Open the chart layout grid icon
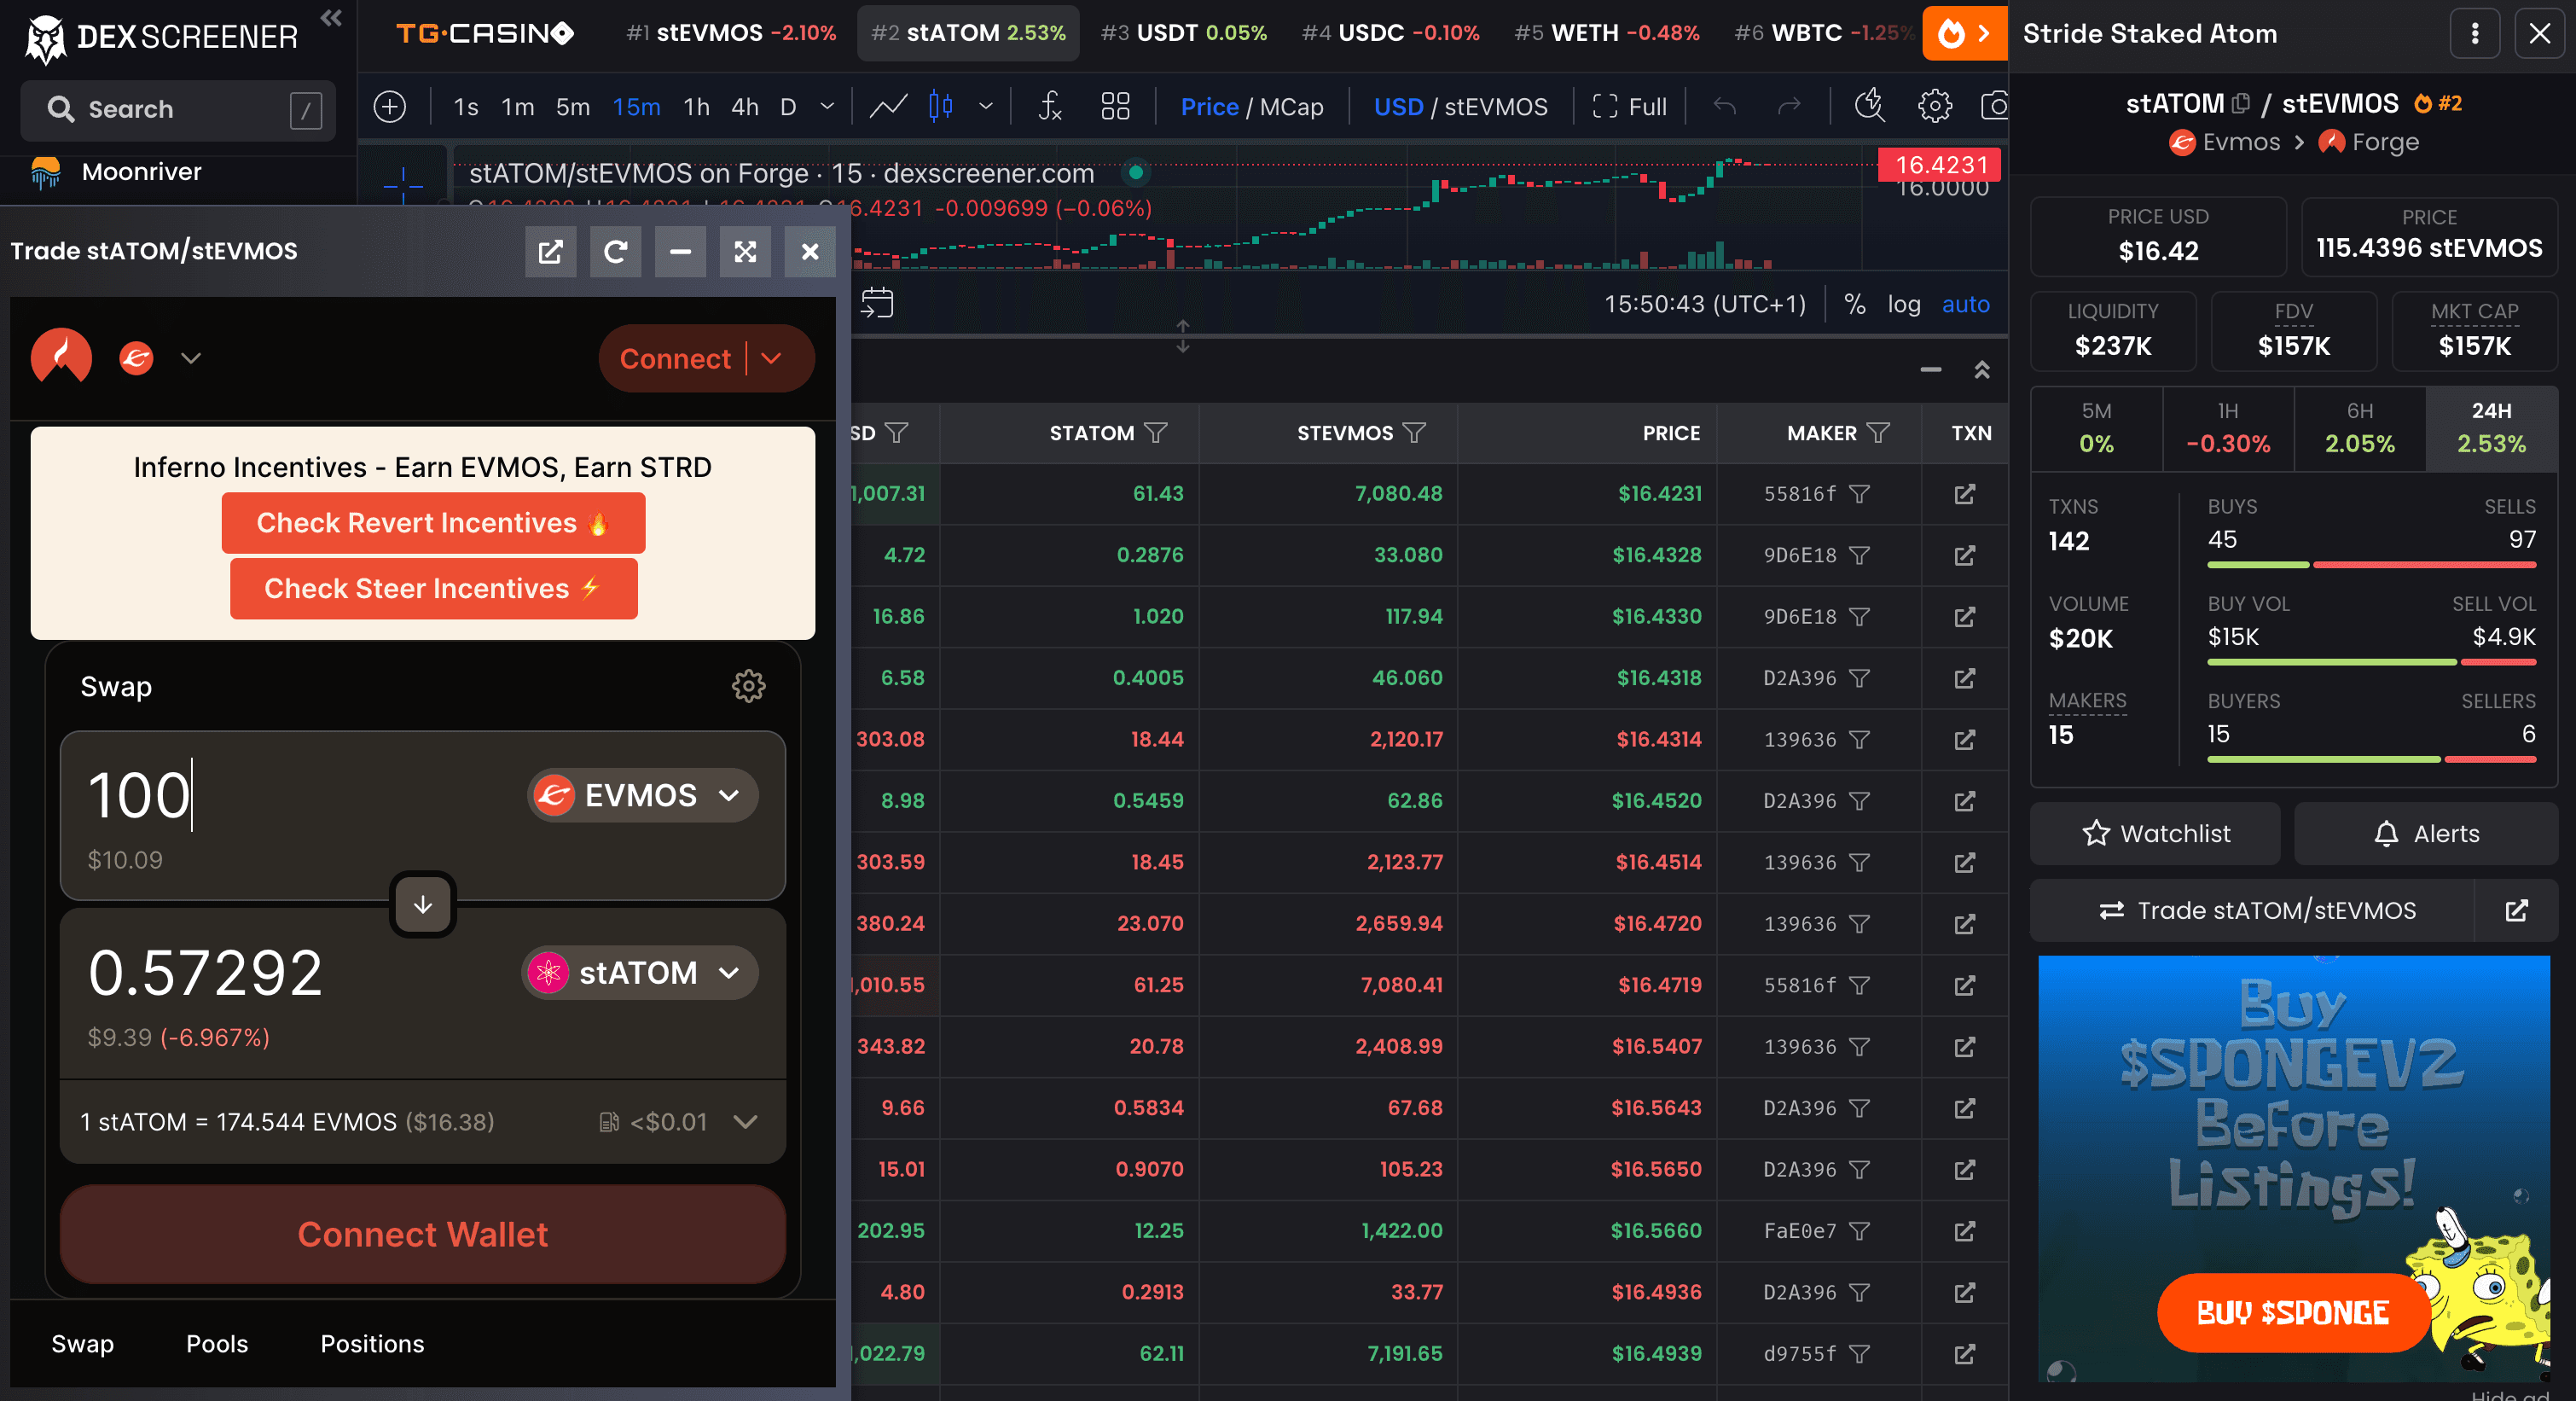This screenshot has width=2576, height=1401. pos(1115,106)
